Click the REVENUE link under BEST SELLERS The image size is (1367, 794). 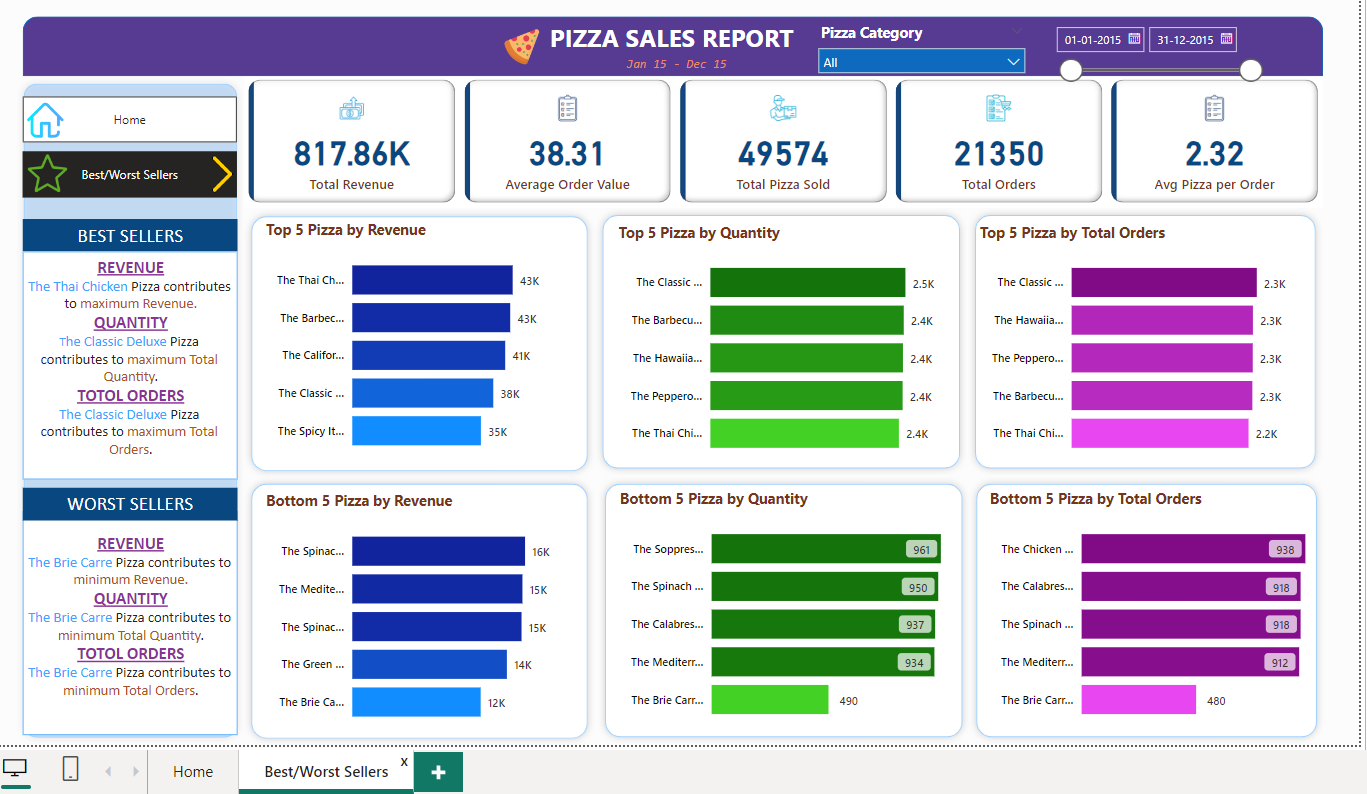pyautogui.click(x=130, y=267)
